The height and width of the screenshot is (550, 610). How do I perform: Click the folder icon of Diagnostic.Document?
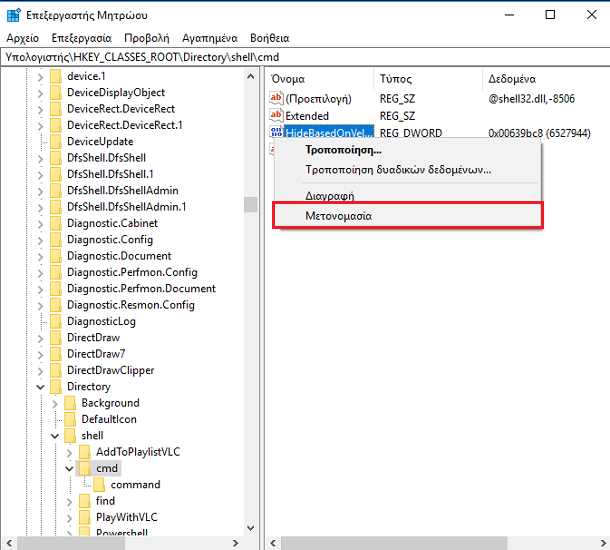tap(56, 256)
